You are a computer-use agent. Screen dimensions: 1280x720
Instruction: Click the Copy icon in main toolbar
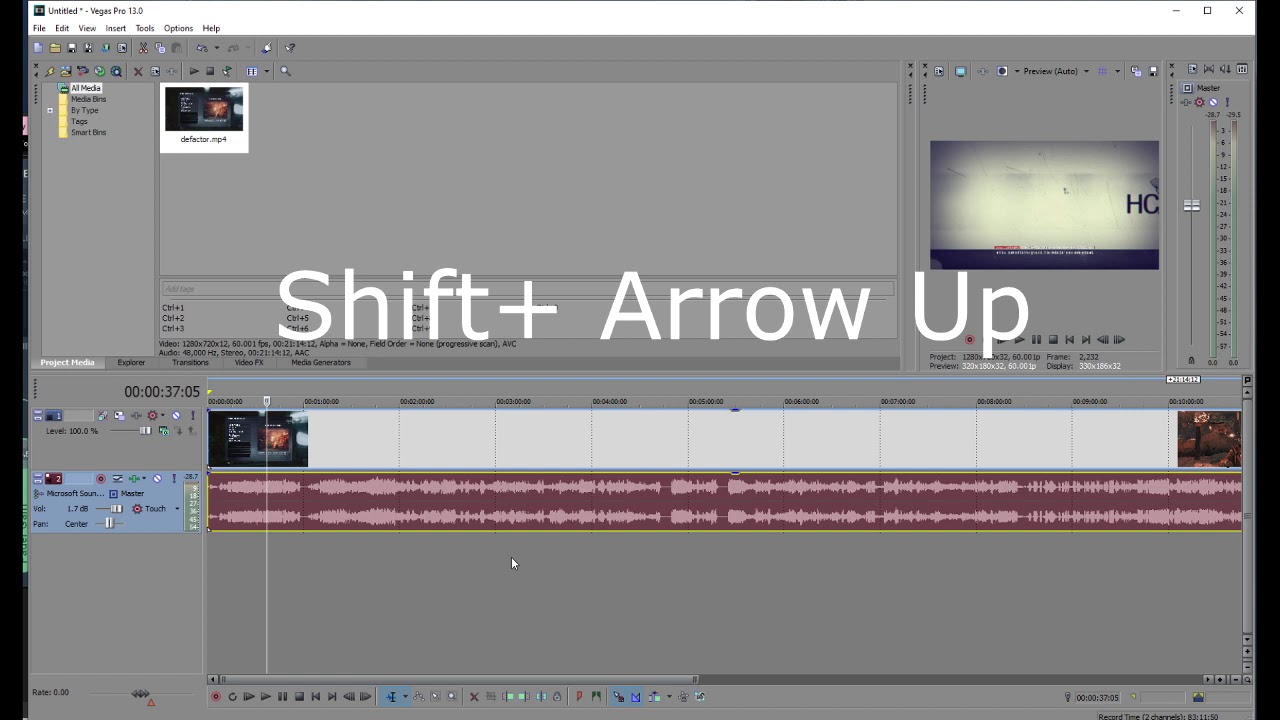(160, 48)
